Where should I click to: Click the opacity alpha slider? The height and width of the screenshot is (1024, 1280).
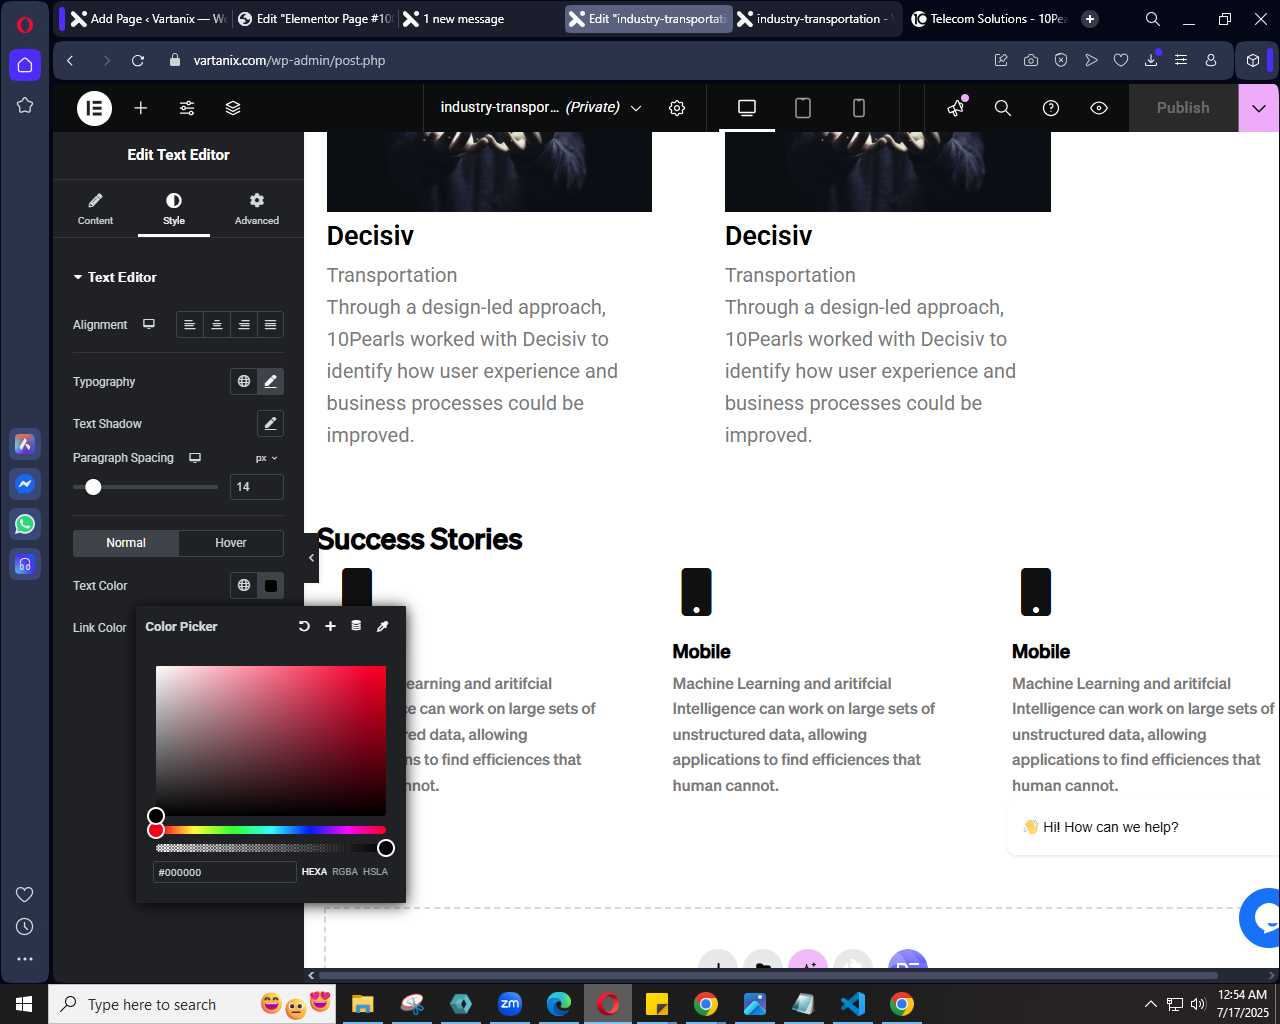[271, 848]
